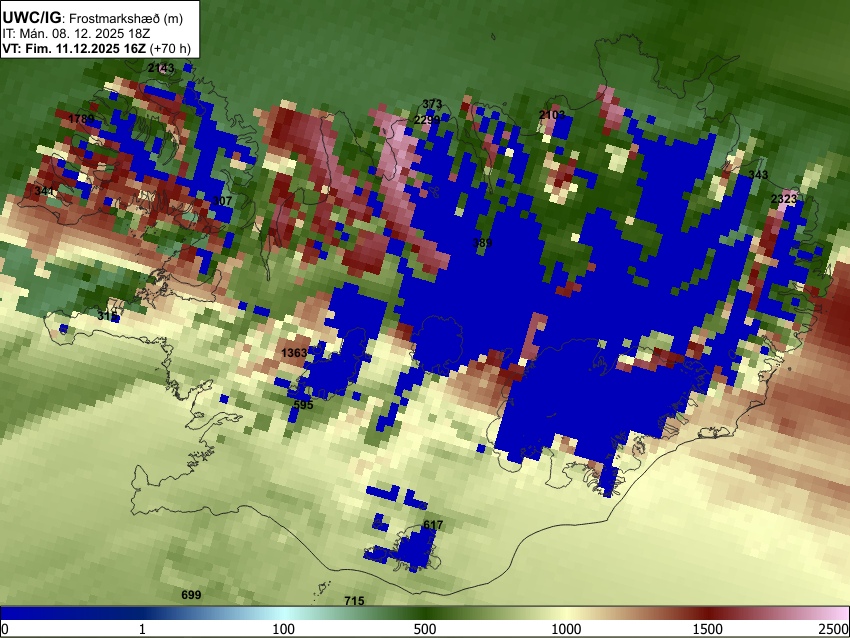Click the legend label 0
The height and width of the screenshot is (638, 850).
point(5,629)
